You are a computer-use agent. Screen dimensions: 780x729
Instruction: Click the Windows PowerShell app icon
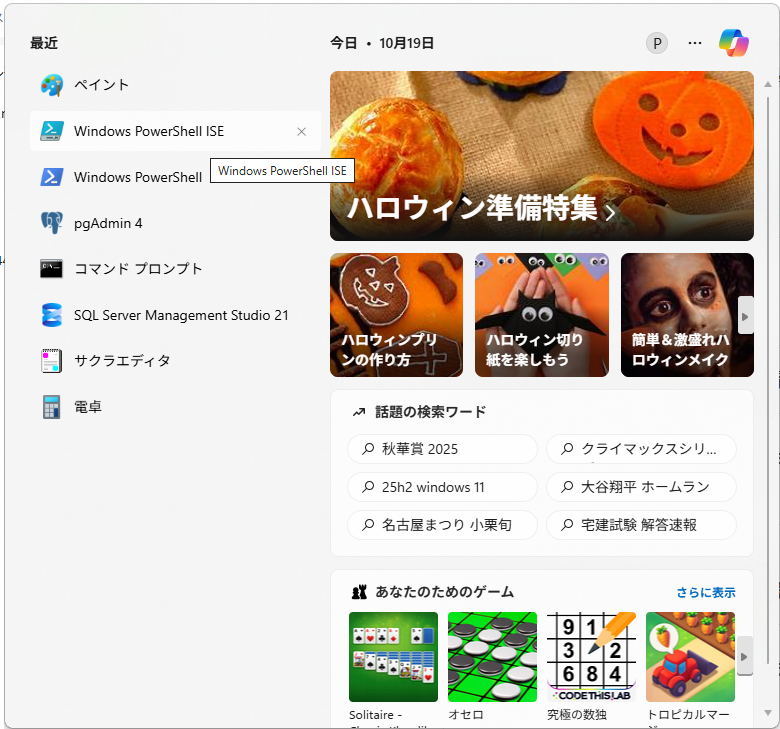click(52, 177)
